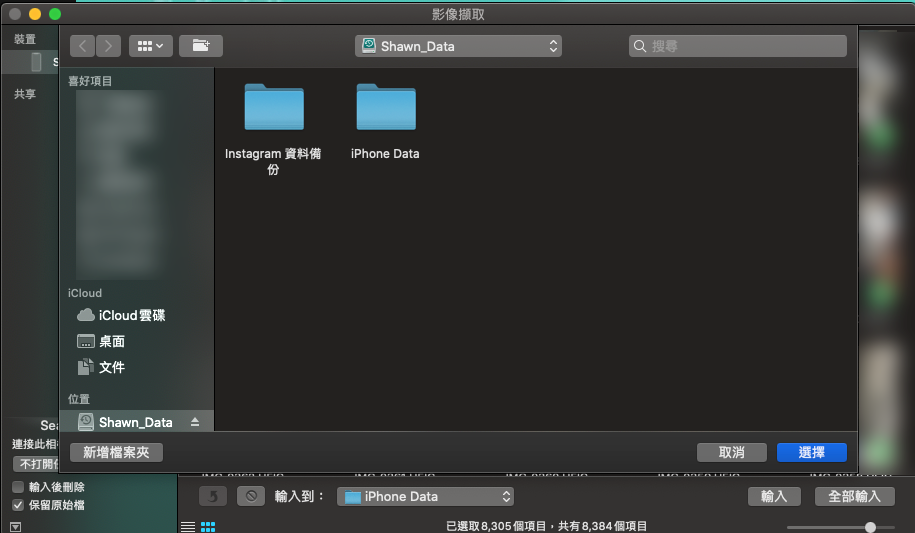Click the 共享 section label
Image resolution: width=915 pixels, height=533 pixels.
(25, 94)
